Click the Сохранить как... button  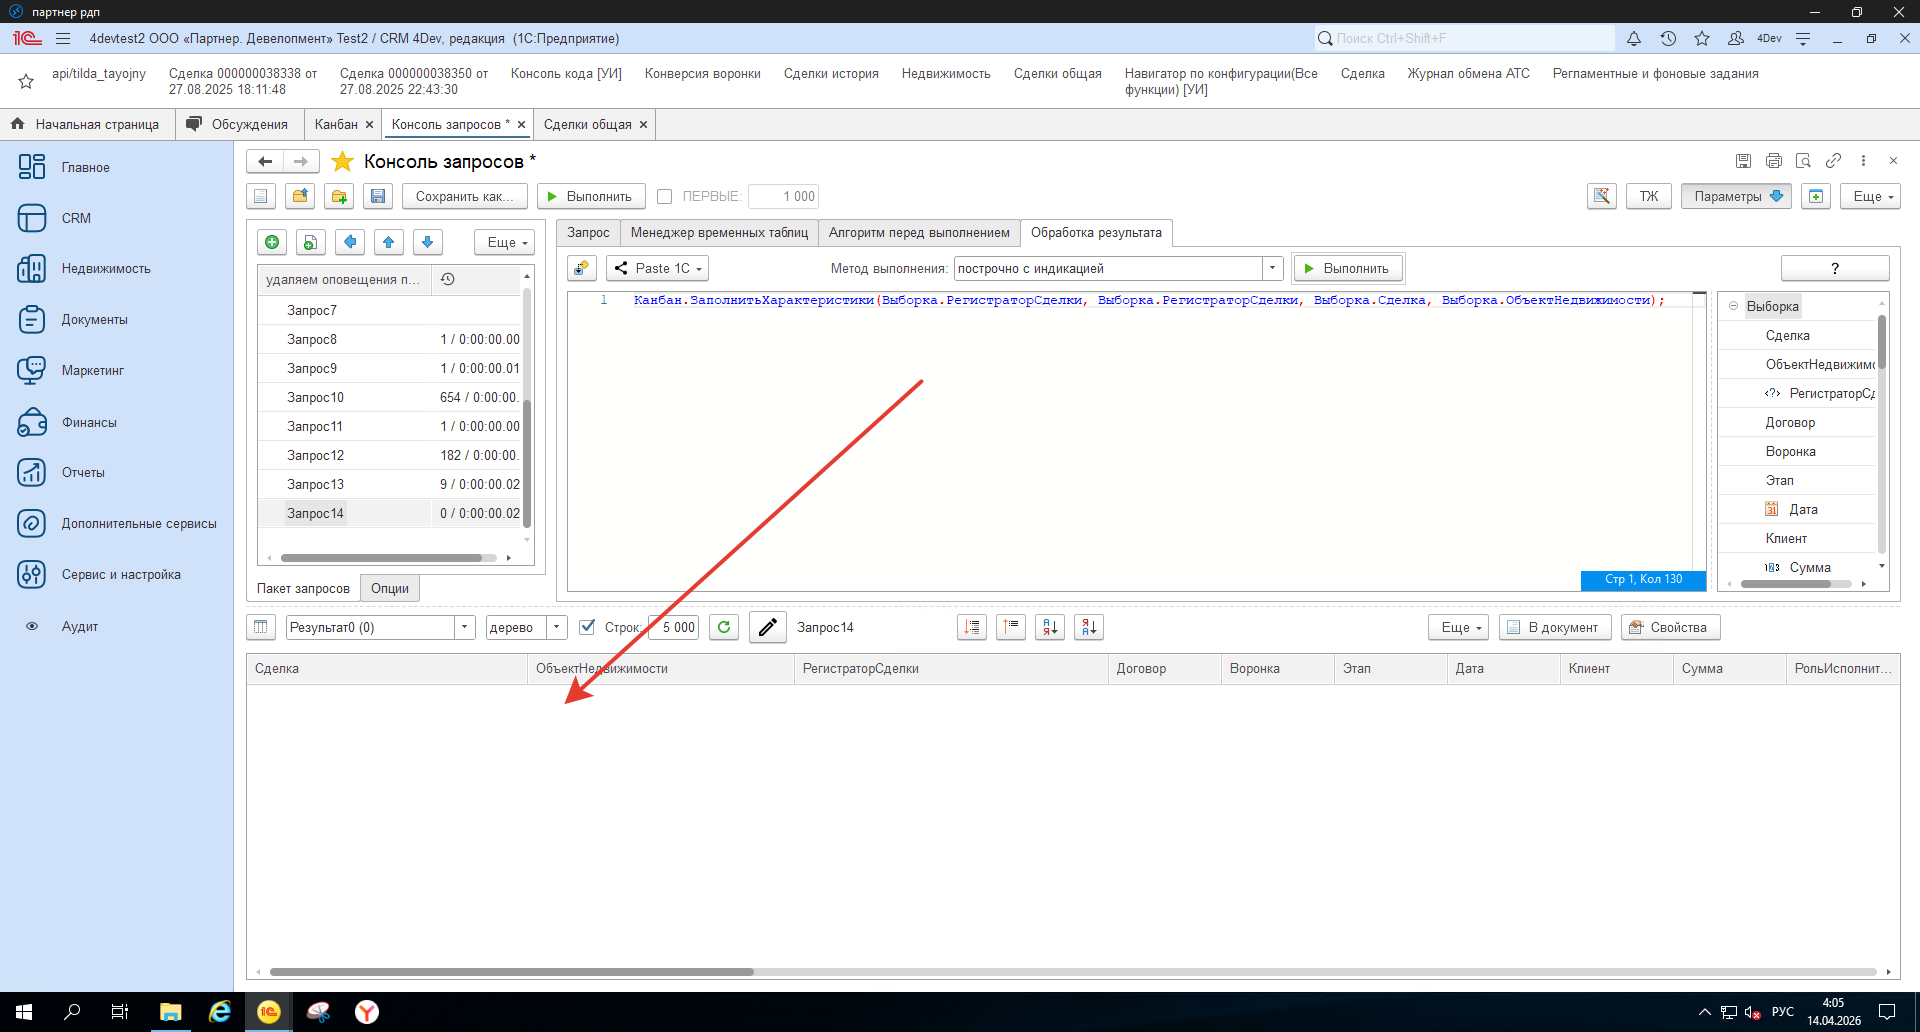(x=464, y=197)
